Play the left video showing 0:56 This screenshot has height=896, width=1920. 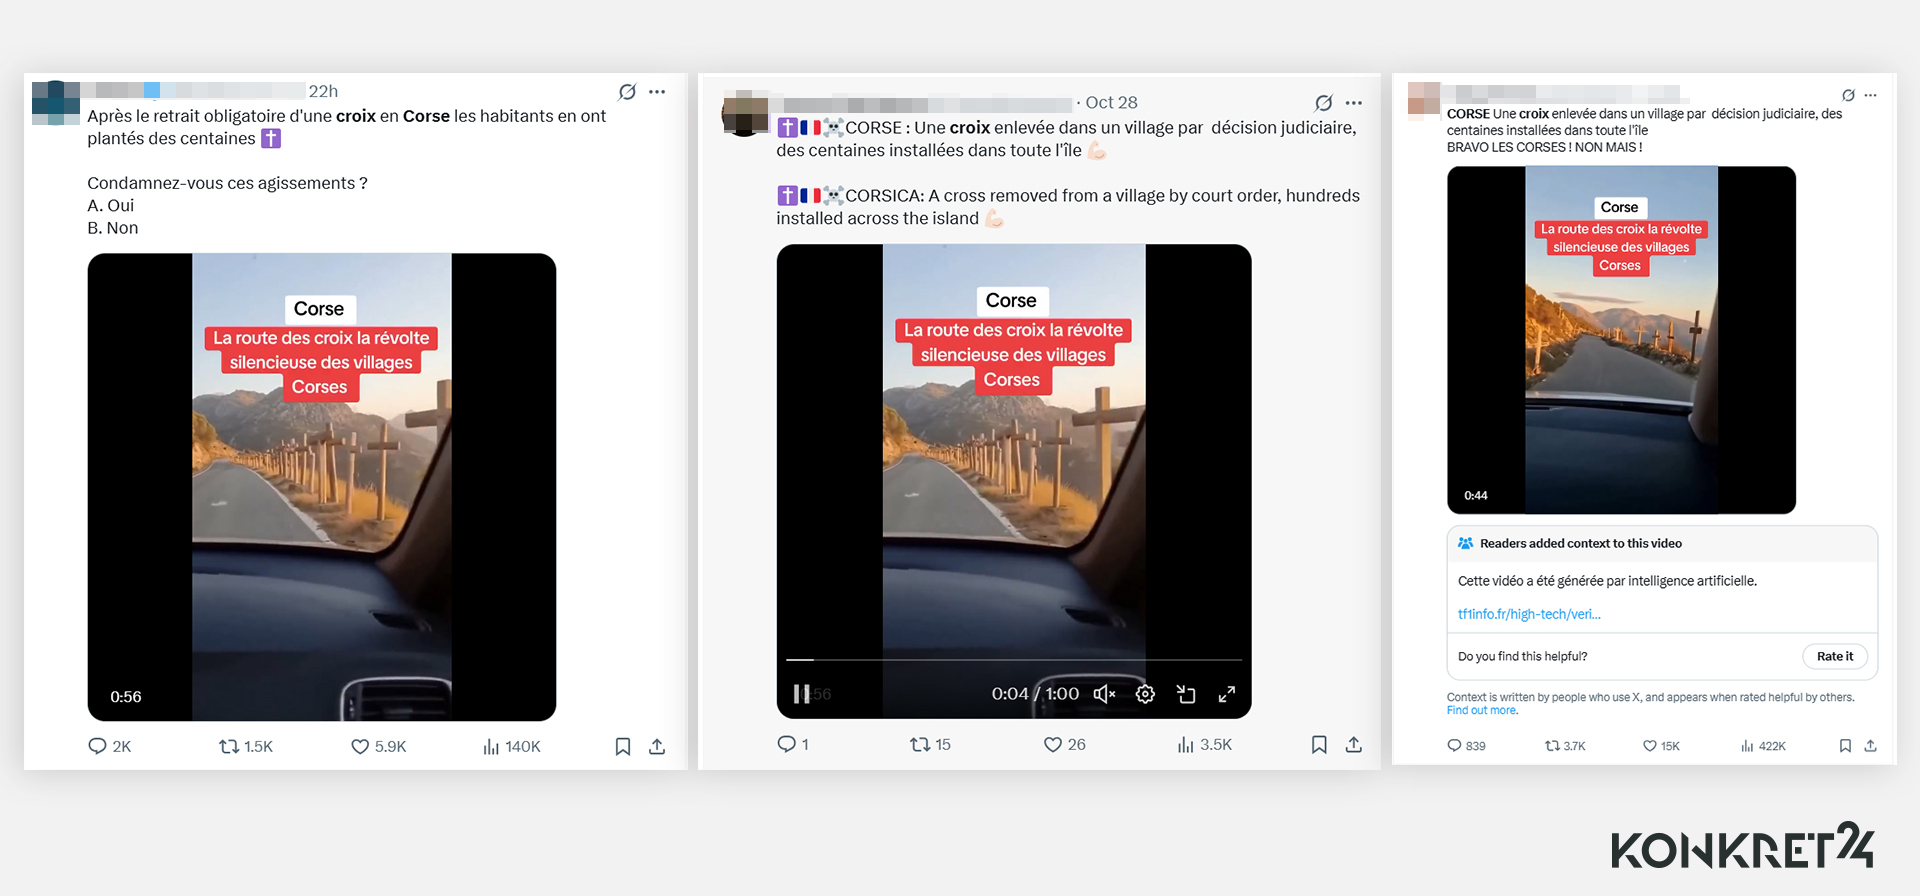321,487
